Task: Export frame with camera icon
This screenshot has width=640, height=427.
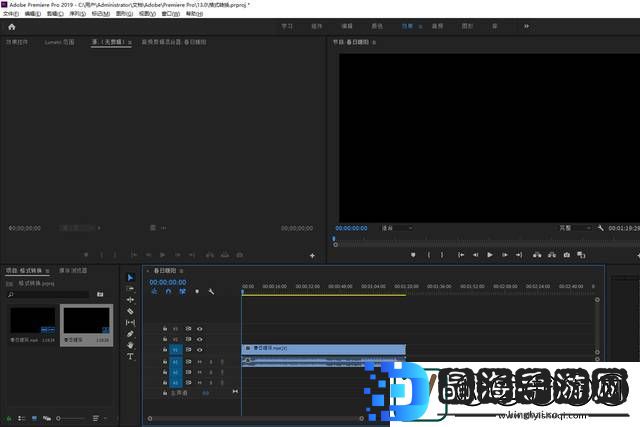Action: pos(567,255)
